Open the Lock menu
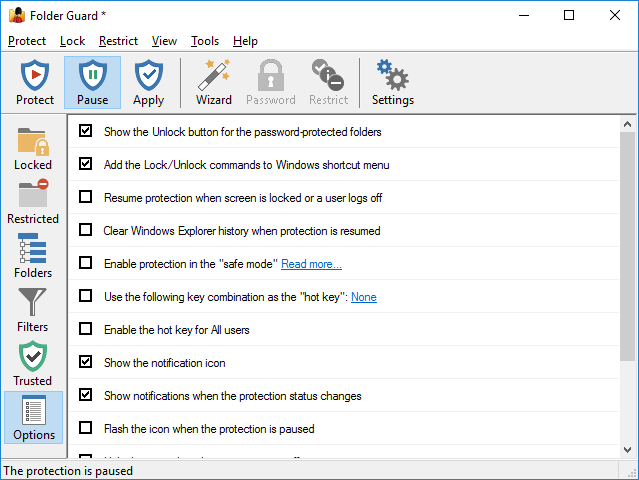Viewport: 639px width, 480px height. point(73,41)
